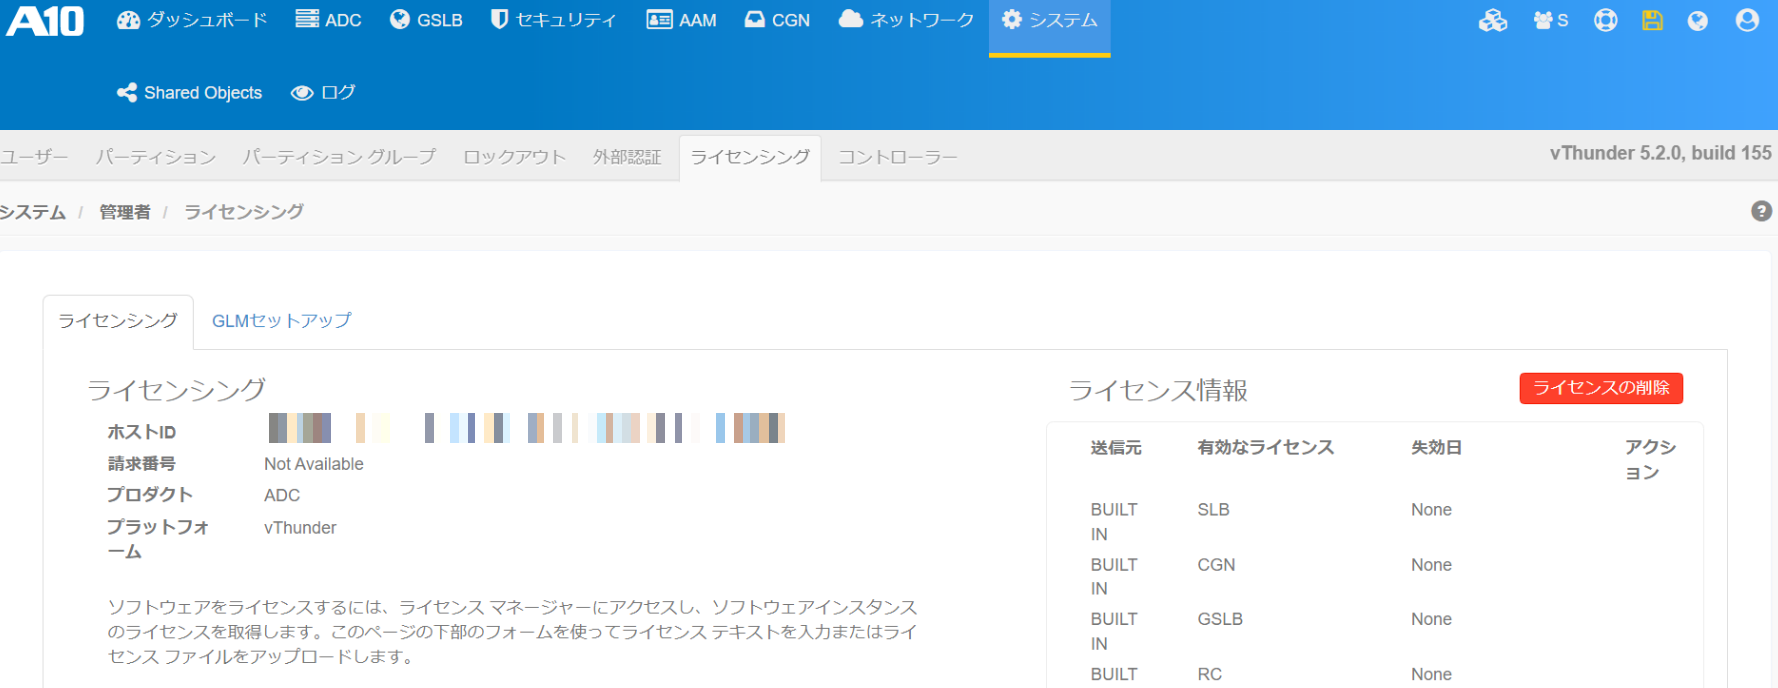Click CGN in the license table
This screenshot has height=688, width=1778.
coord(1216,565)
